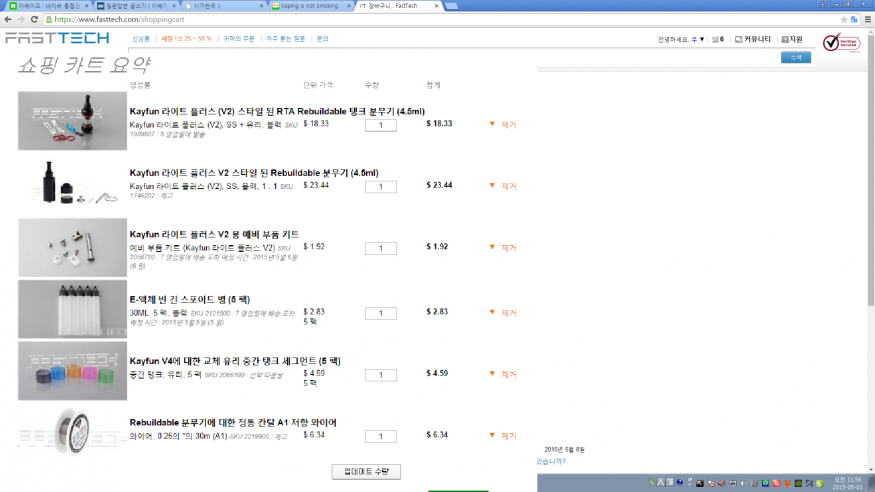Remove the Kayfun Lite Plus RTA tank item
875x492 pixels.
coord(508,124)
